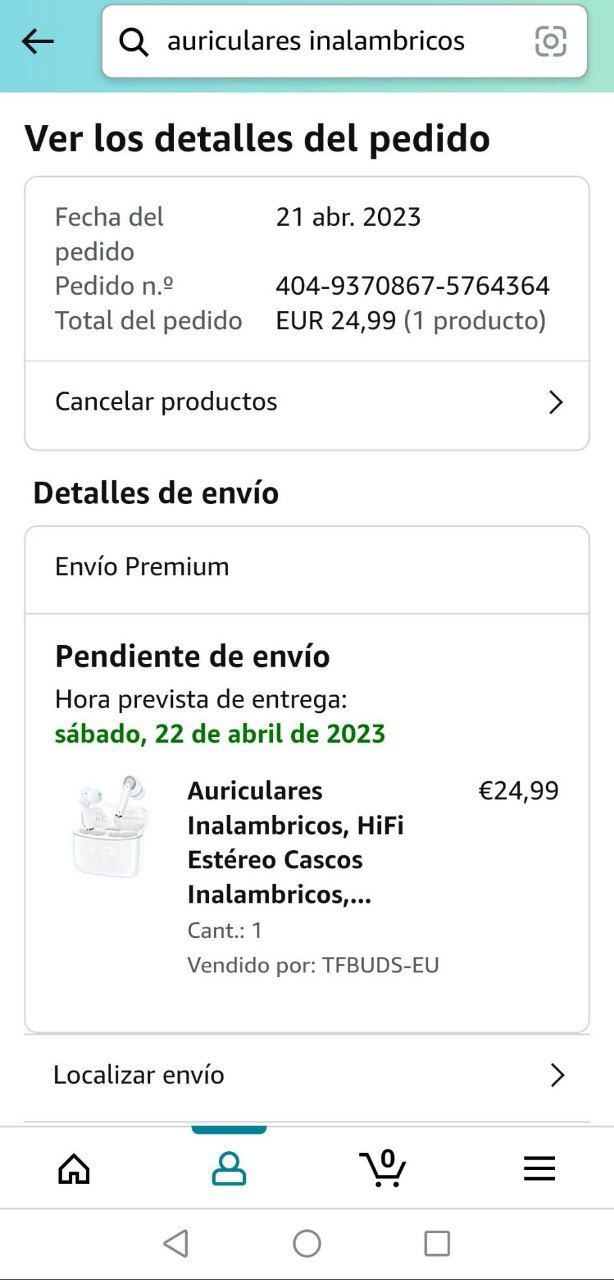This screenshot has width=614, height=1280.
Task: Tap order number 404-9370867-5764364
Action: 412,287
